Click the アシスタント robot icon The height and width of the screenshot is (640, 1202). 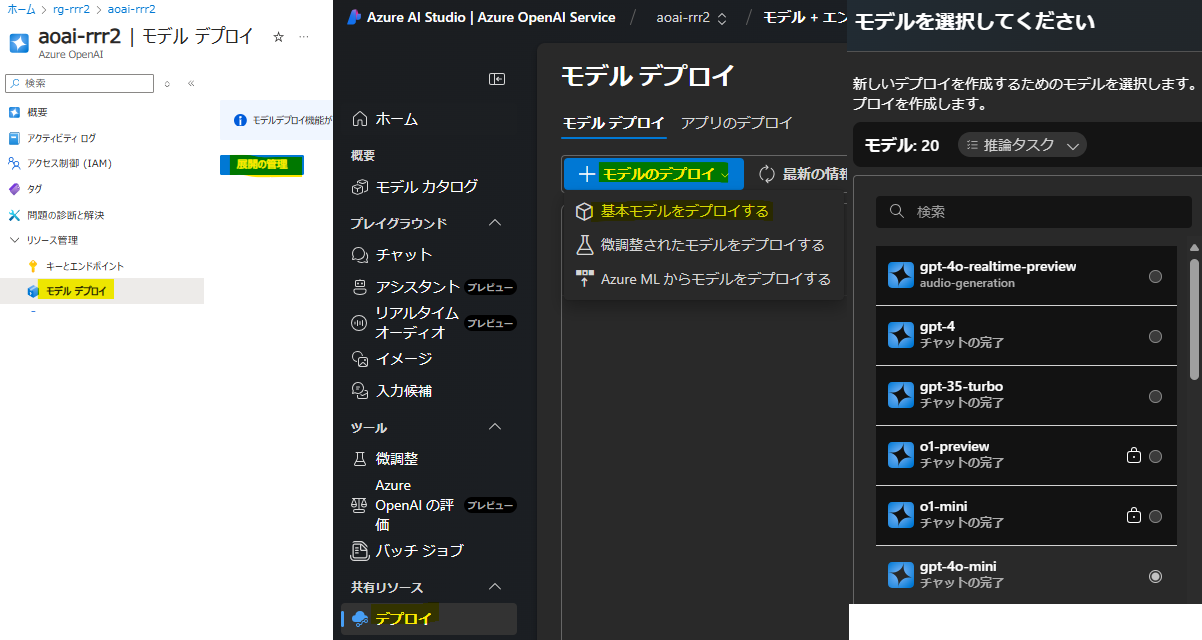(360, 287)
